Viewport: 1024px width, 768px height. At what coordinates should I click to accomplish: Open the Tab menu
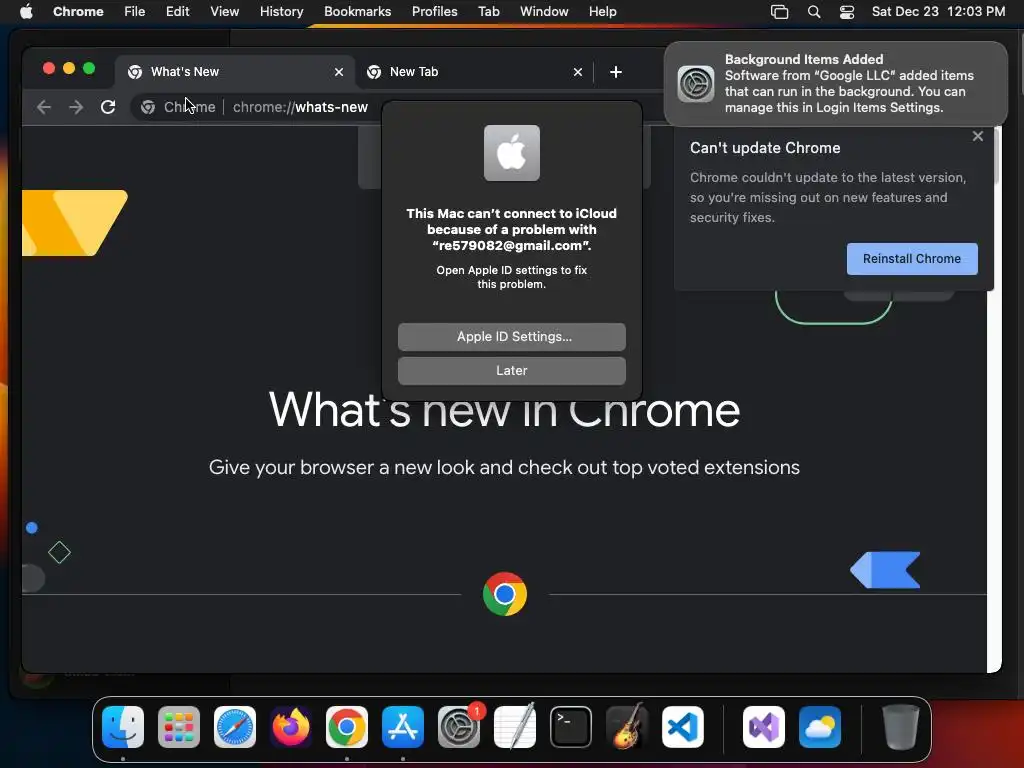488,12
